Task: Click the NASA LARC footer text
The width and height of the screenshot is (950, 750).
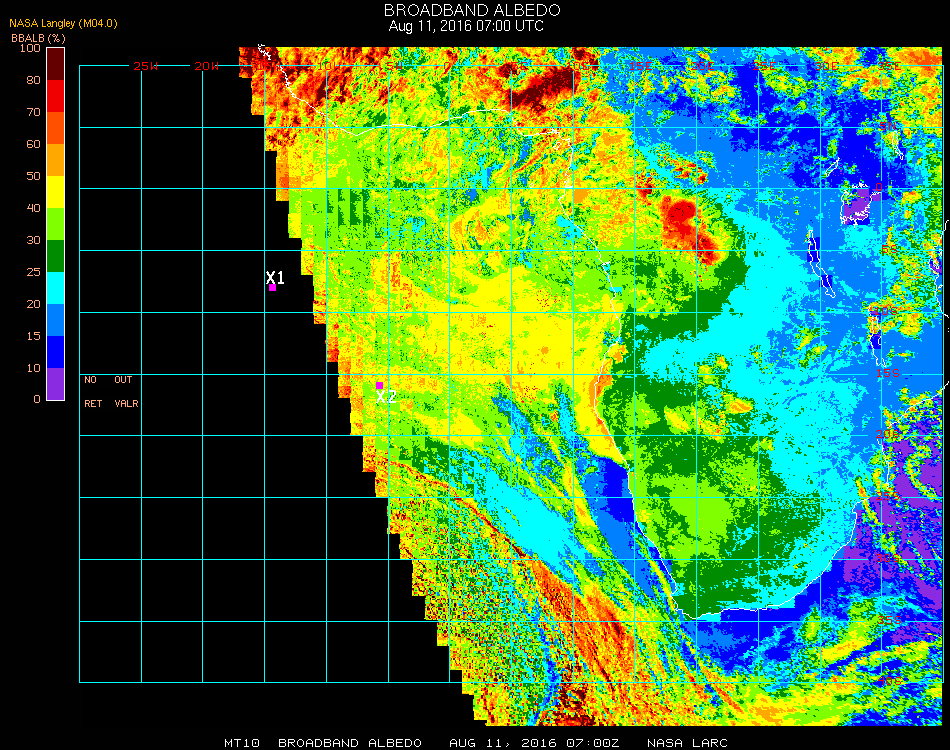Action: click(687, 743)
